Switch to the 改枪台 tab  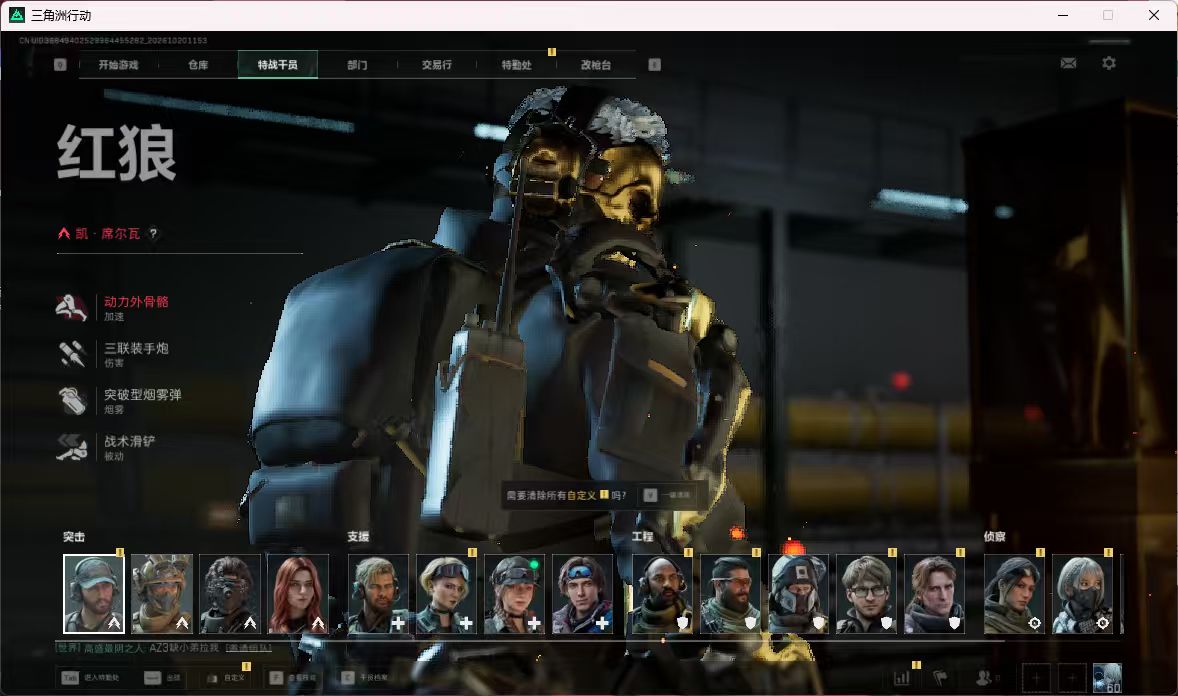[596, 65]
